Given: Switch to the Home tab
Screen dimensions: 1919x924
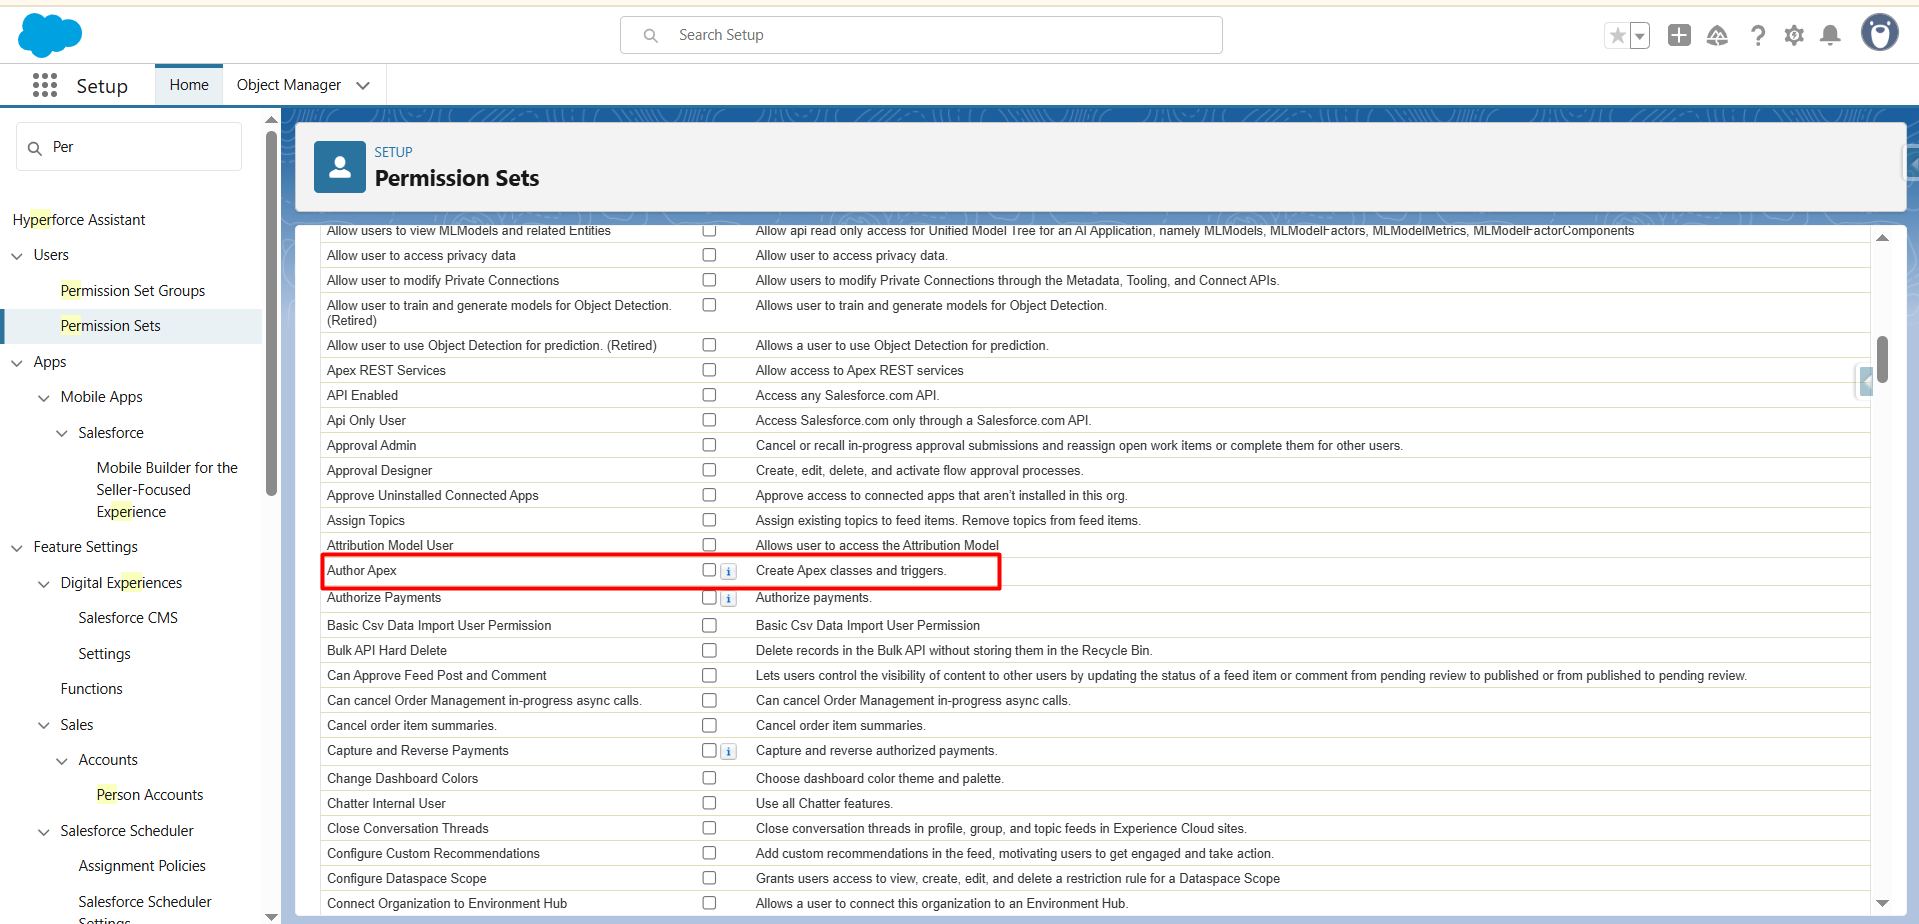Looking at the screenshot, I should coord(189,85).
